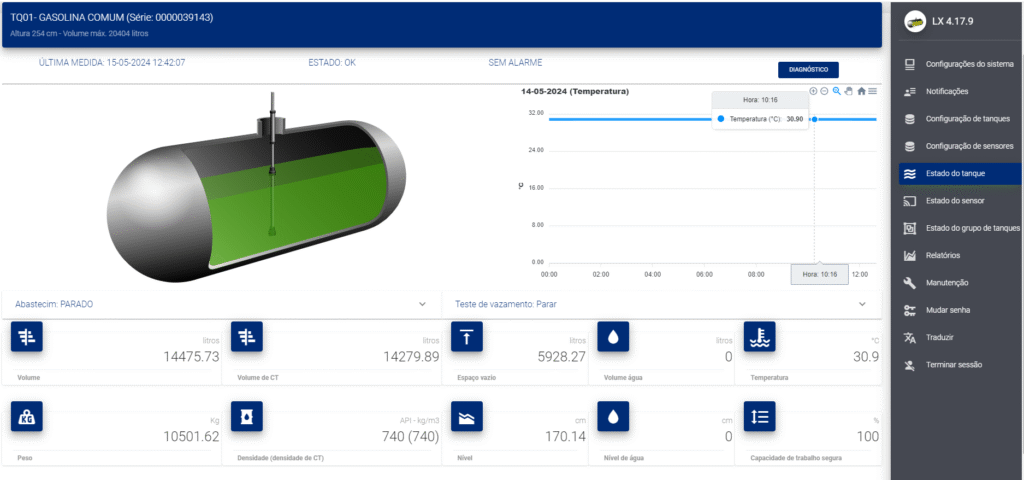1024x480 pixels.
Task: Click the Espaço vazio icon
Action: 467,338
